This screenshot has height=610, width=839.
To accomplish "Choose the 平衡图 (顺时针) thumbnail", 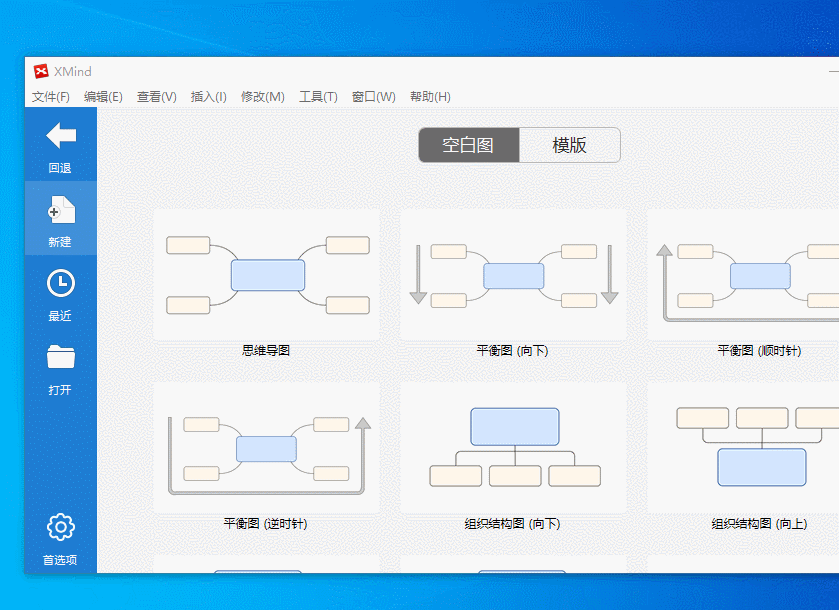I will coord(743,274).
